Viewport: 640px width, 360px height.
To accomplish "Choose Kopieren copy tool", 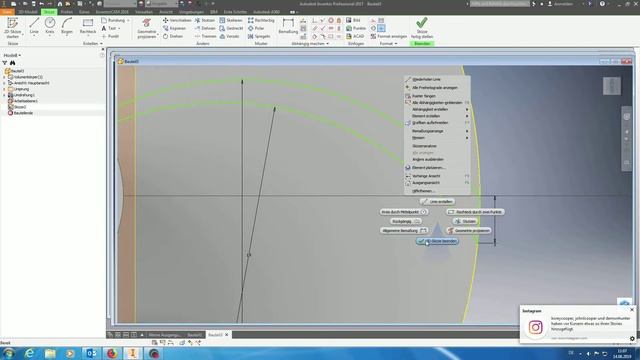I will [x=174, y=28].
